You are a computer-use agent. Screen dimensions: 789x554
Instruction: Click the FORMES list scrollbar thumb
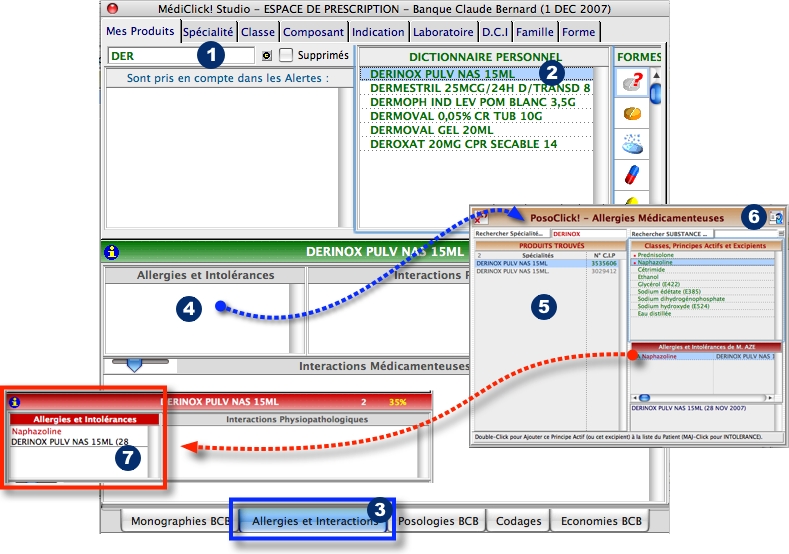[x=655, y=94]
